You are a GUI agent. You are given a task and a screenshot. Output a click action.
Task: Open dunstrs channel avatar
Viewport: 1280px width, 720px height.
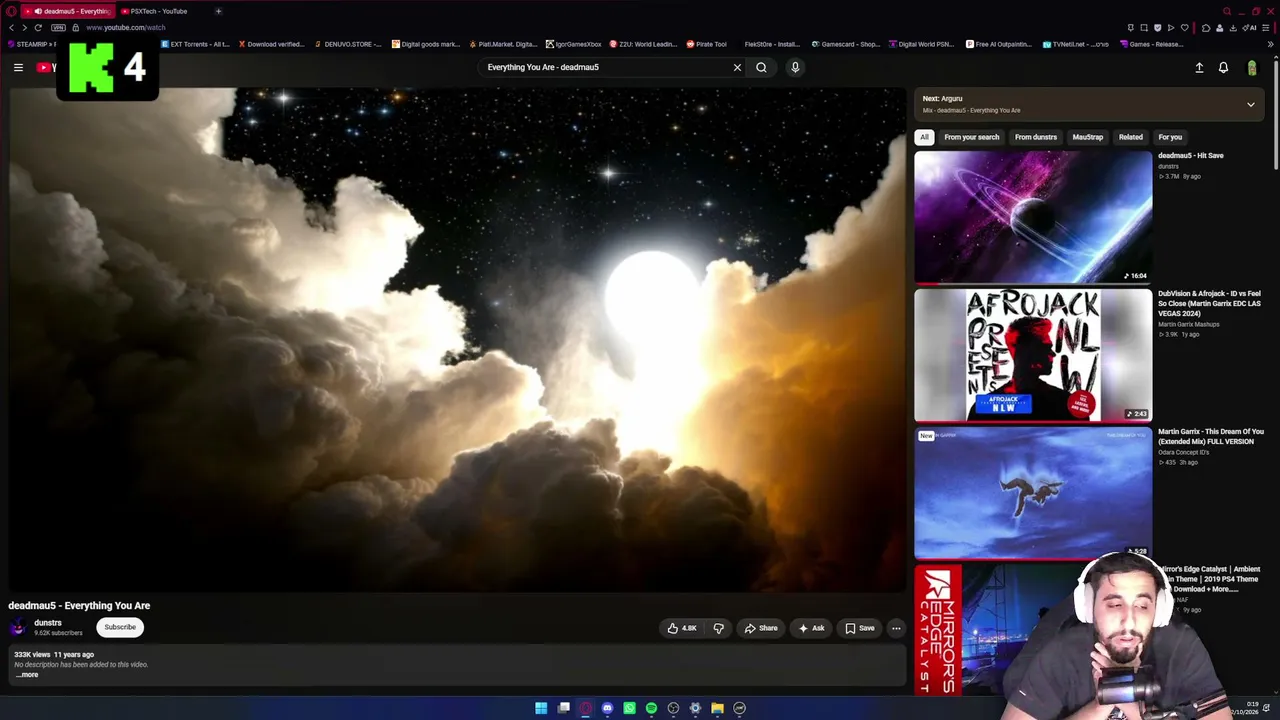[x=18, y=627]
